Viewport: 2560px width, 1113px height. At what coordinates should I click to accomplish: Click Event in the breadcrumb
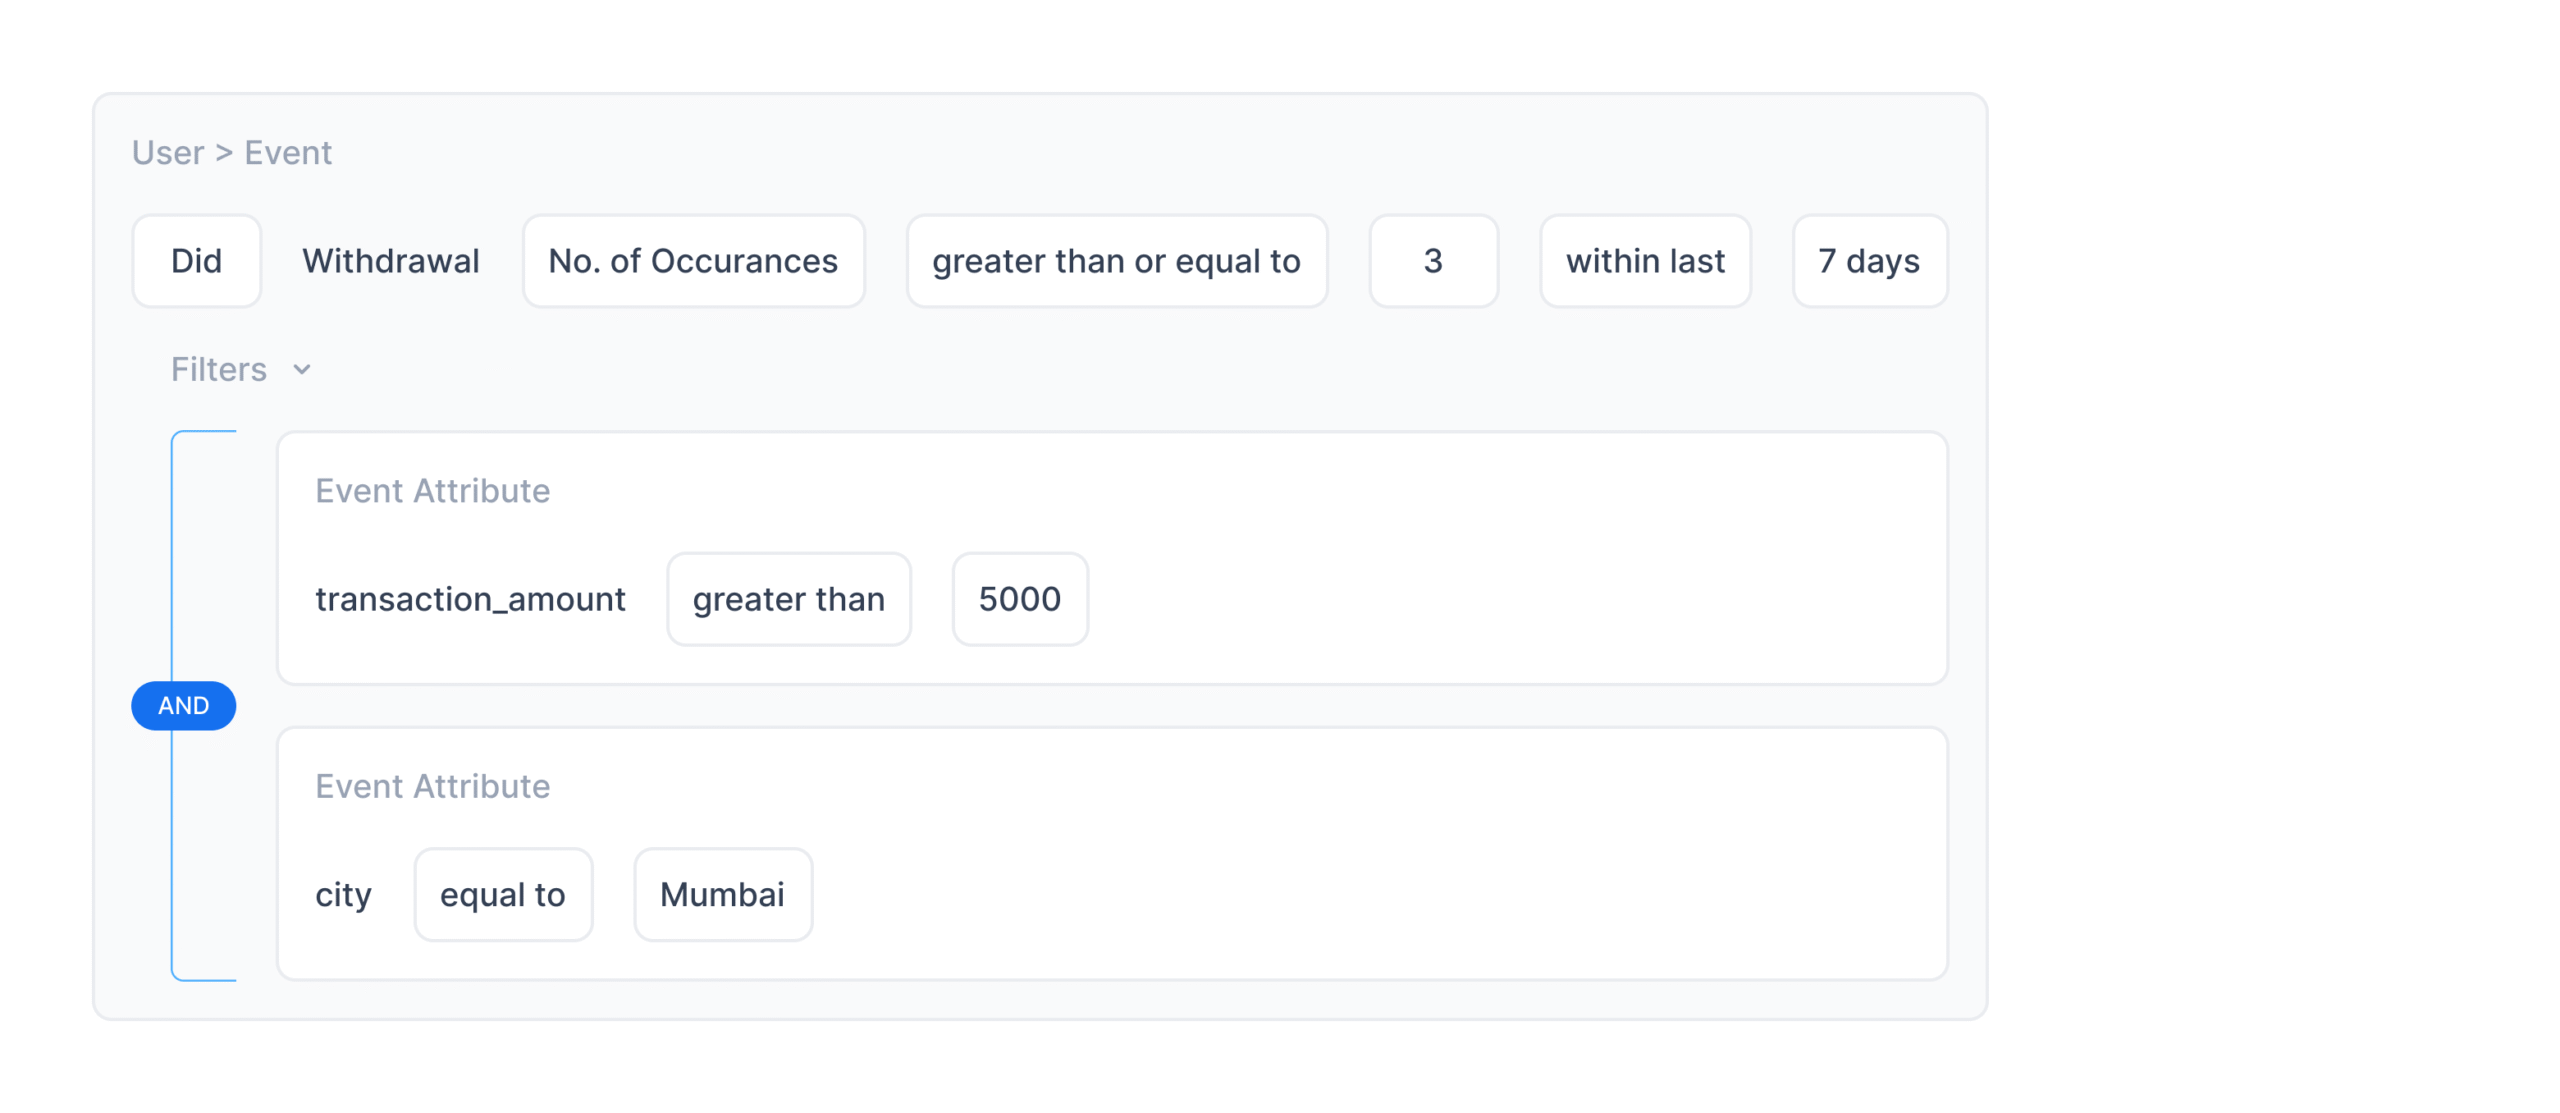tap(288, 153)
